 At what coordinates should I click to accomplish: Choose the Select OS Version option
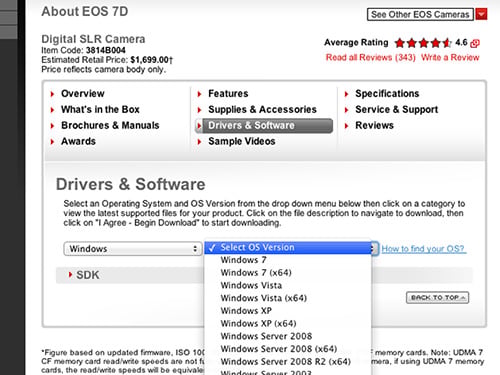tap(288, 247)
